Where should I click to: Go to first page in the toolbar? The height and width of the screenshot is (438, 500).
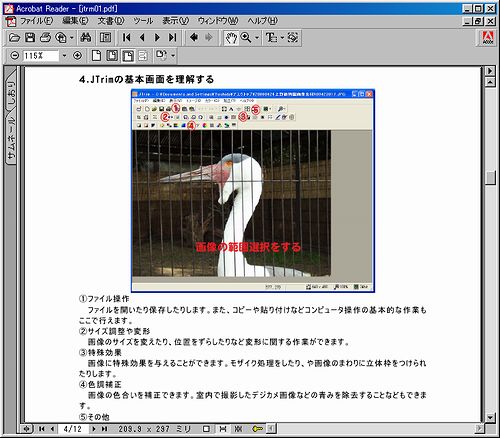(127, 38)
